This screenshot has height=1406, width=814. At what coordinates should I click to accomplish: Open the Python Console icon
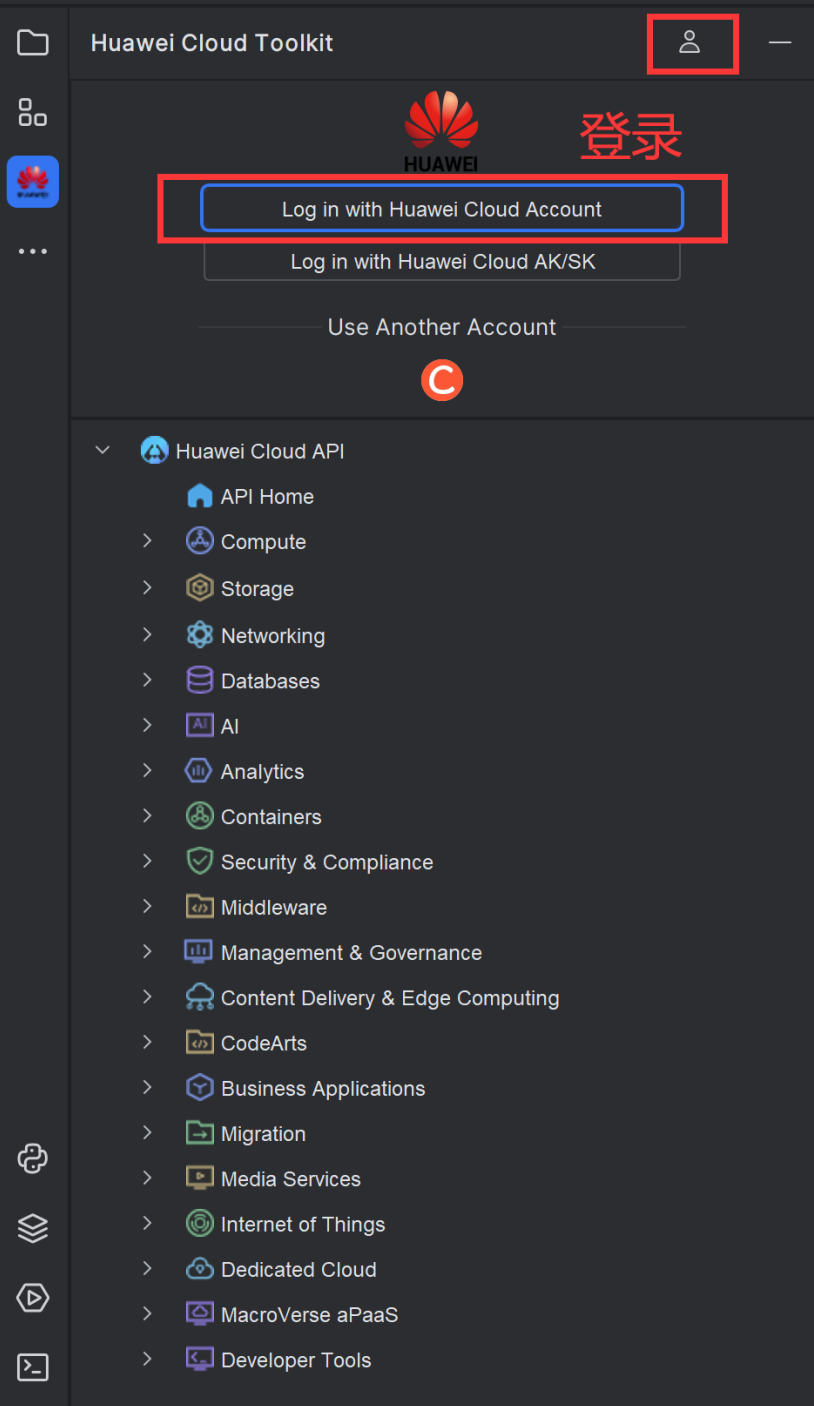tap(33, 1158)
